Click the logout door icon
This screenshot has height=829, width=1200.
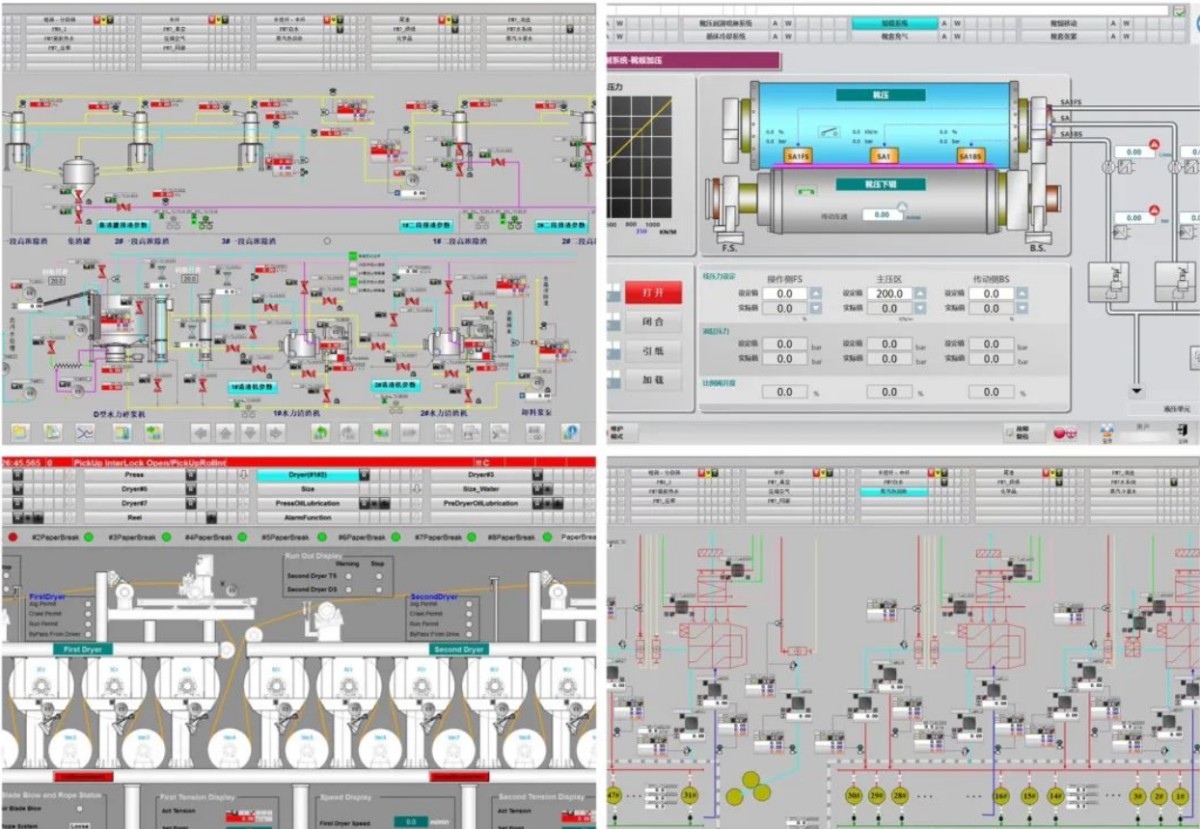[1182, 430]
